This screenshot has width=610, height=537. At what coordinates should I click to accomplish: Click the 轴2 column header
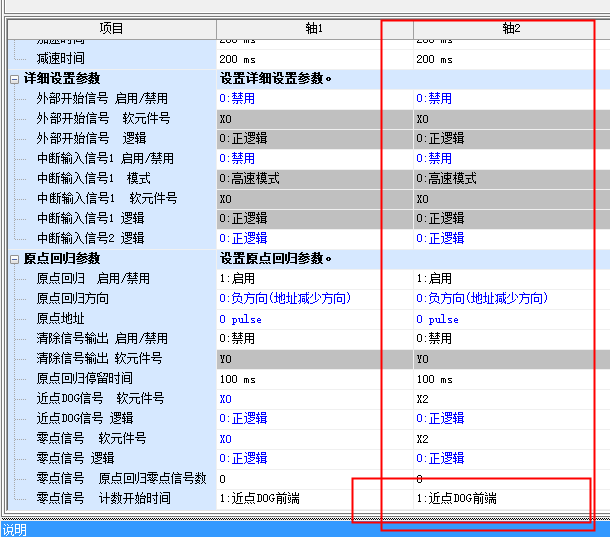(510, 29)
